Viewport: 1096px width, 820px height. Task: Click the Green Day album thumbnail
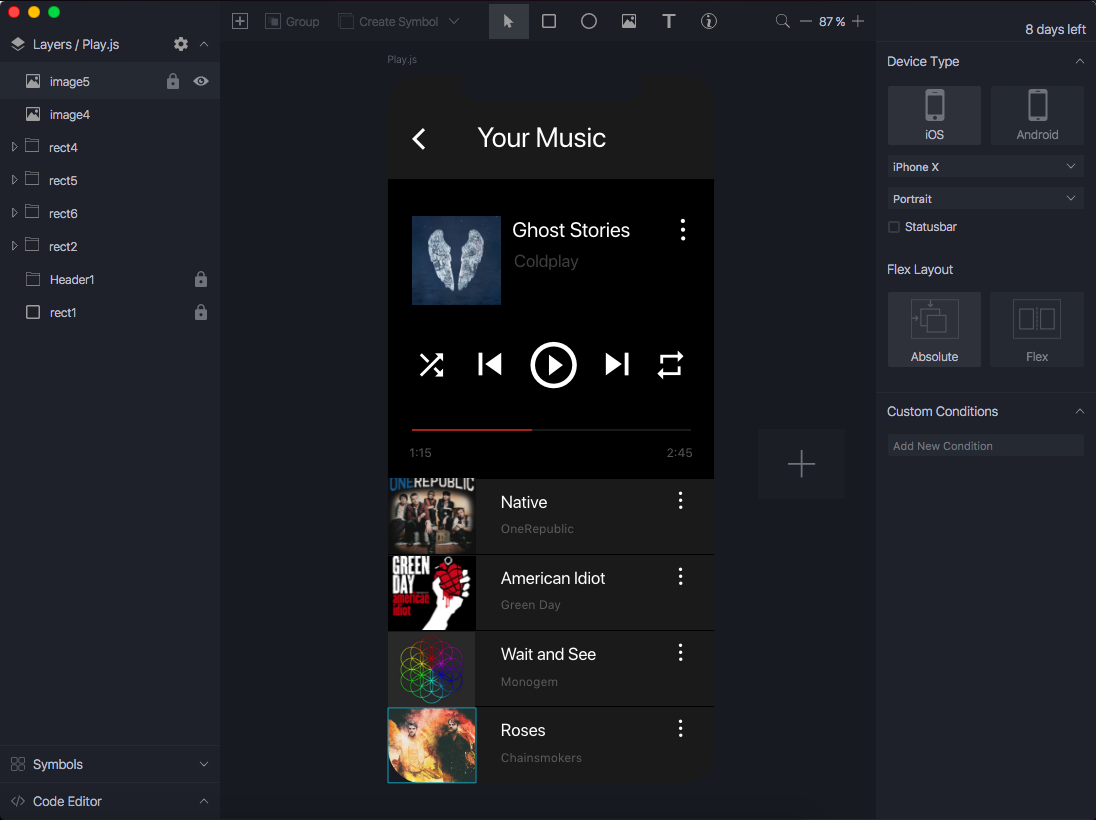point(432,593)
